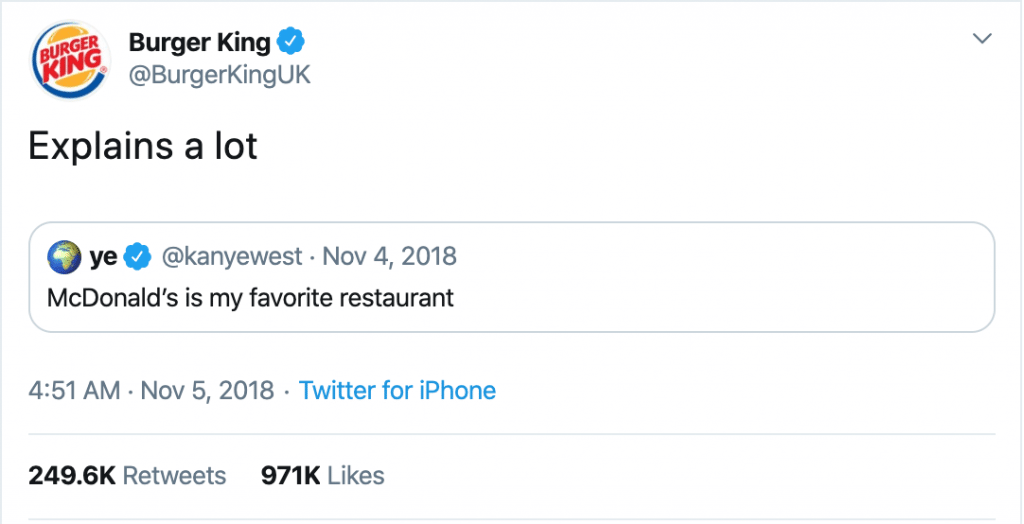The height and width of the screenshot is (524, 1024).
Task: View the 249.6K Retweets list
Action: click(127, 475)
